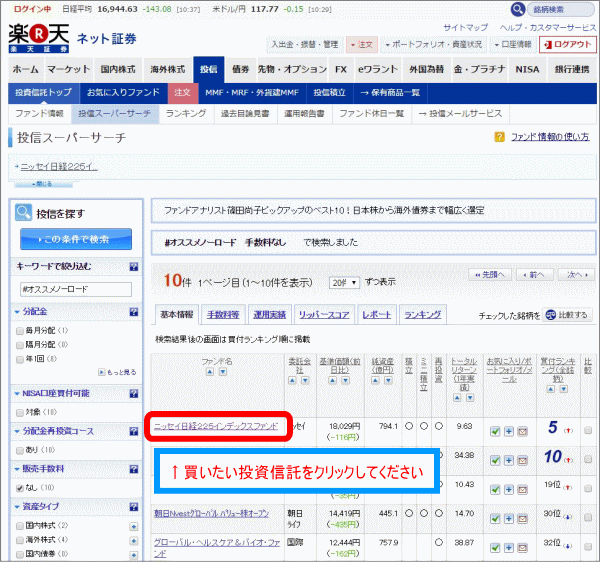Viewport: 600px width, 562px height.
Task: Click help icon beside 分配金再投資コース
Action: point(134,431)
